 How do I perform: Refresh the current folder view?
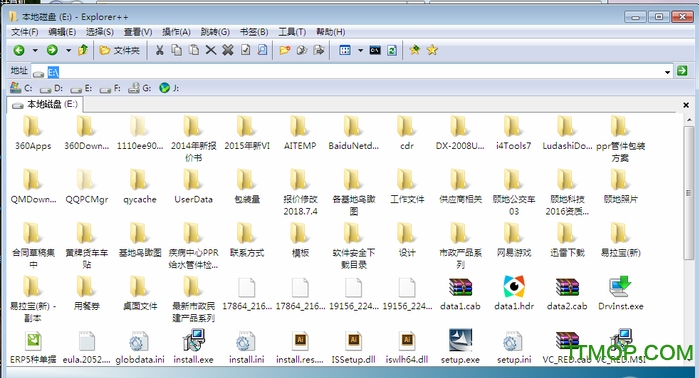[392, 50]
